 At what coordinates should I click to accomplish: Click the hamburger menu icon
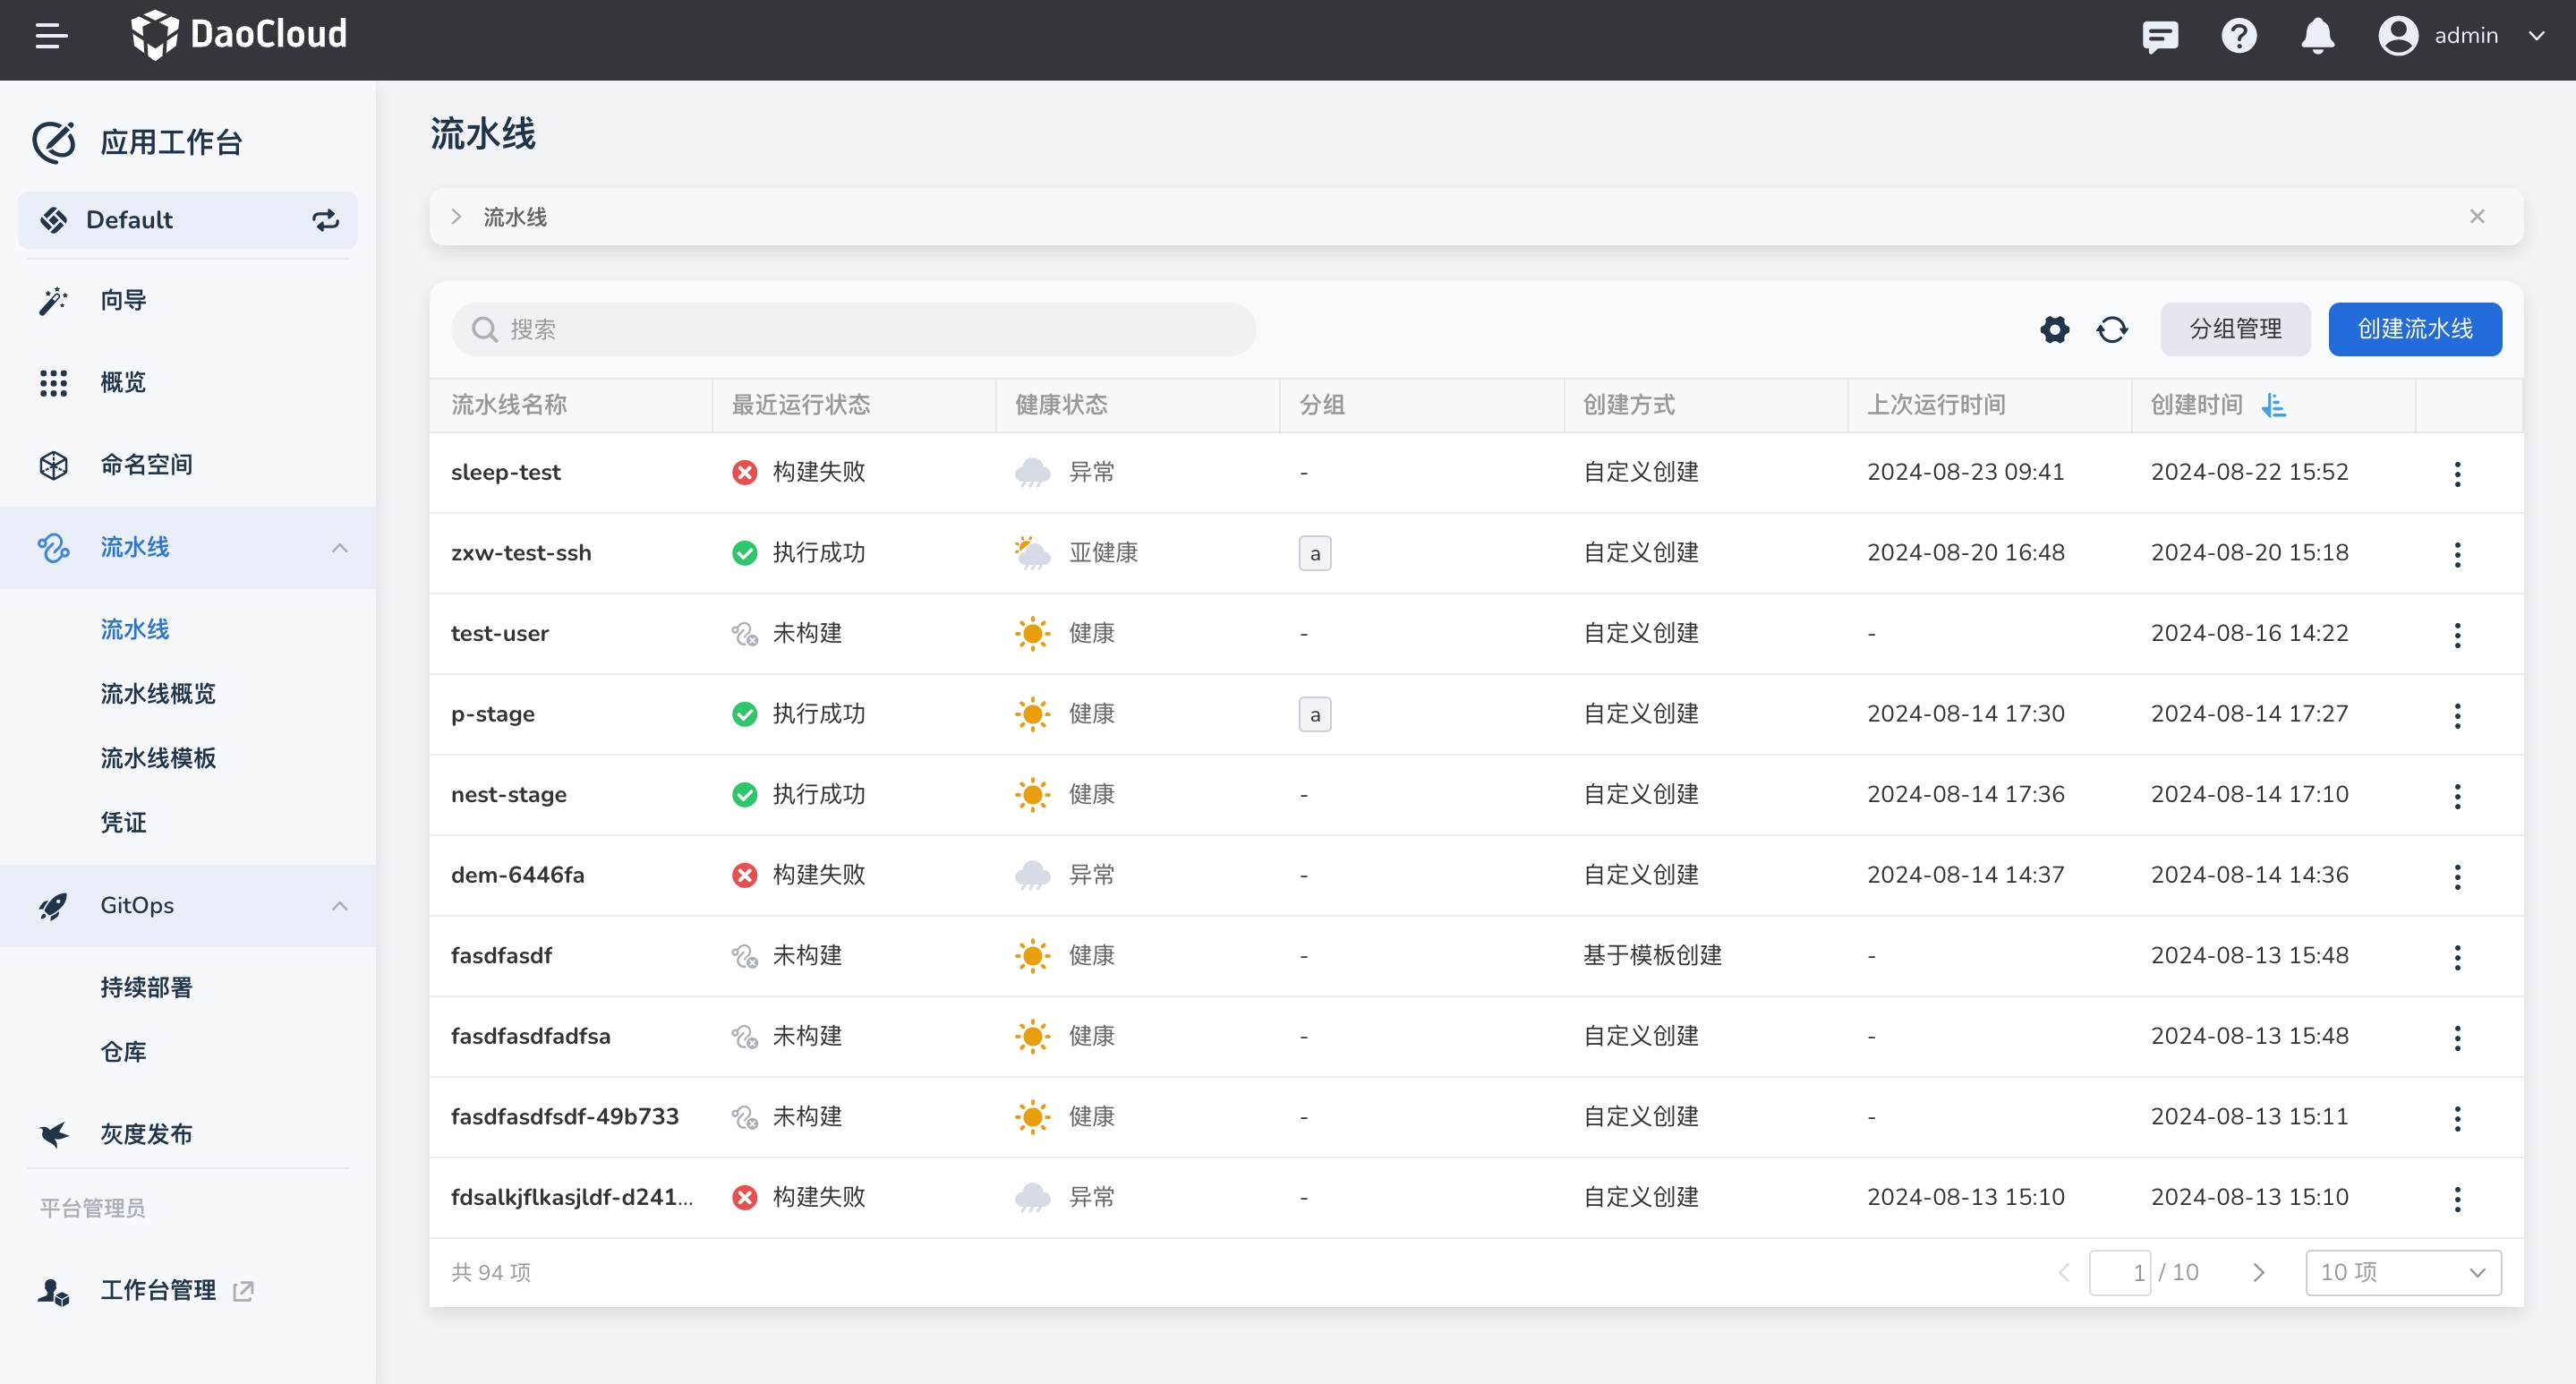[51, 36]
